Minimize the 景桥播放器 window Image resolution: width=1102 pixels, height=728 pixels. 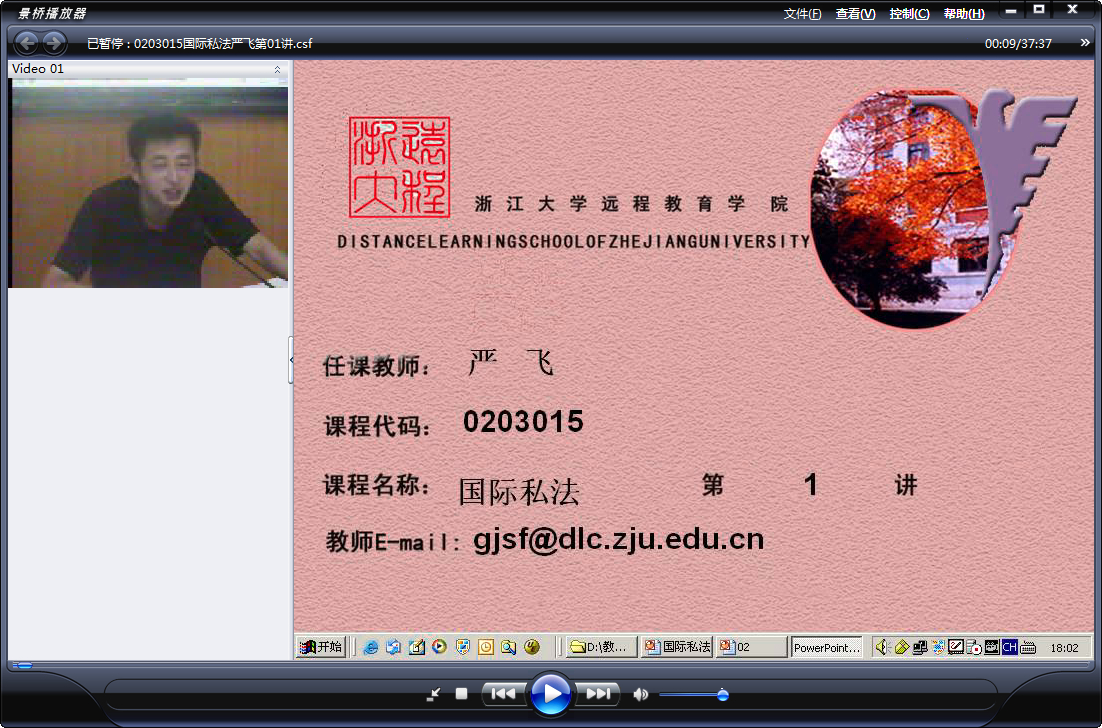pos(1011,11)
